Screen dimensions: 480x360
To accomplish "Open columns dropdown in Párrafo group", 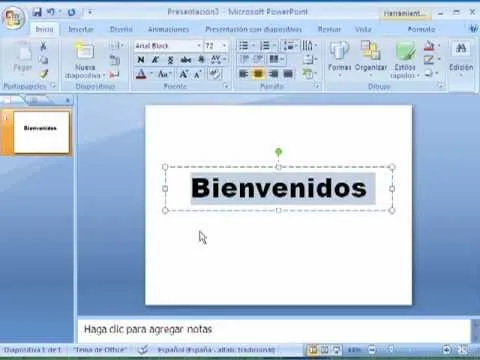I will click(277, 59).
